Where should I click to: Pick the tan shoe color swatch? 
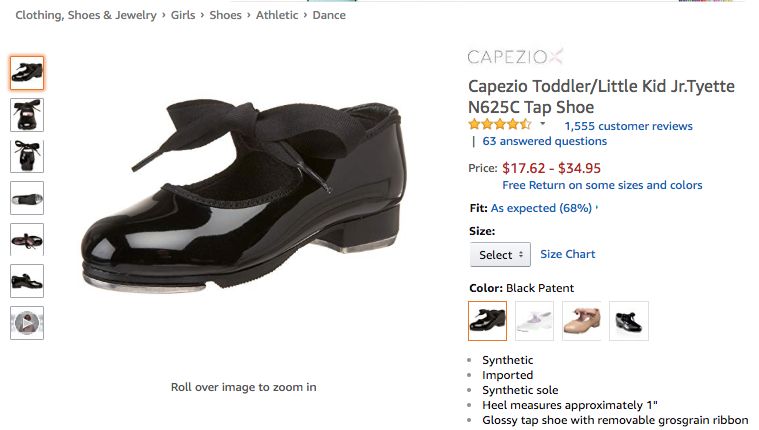pos(582,320)
